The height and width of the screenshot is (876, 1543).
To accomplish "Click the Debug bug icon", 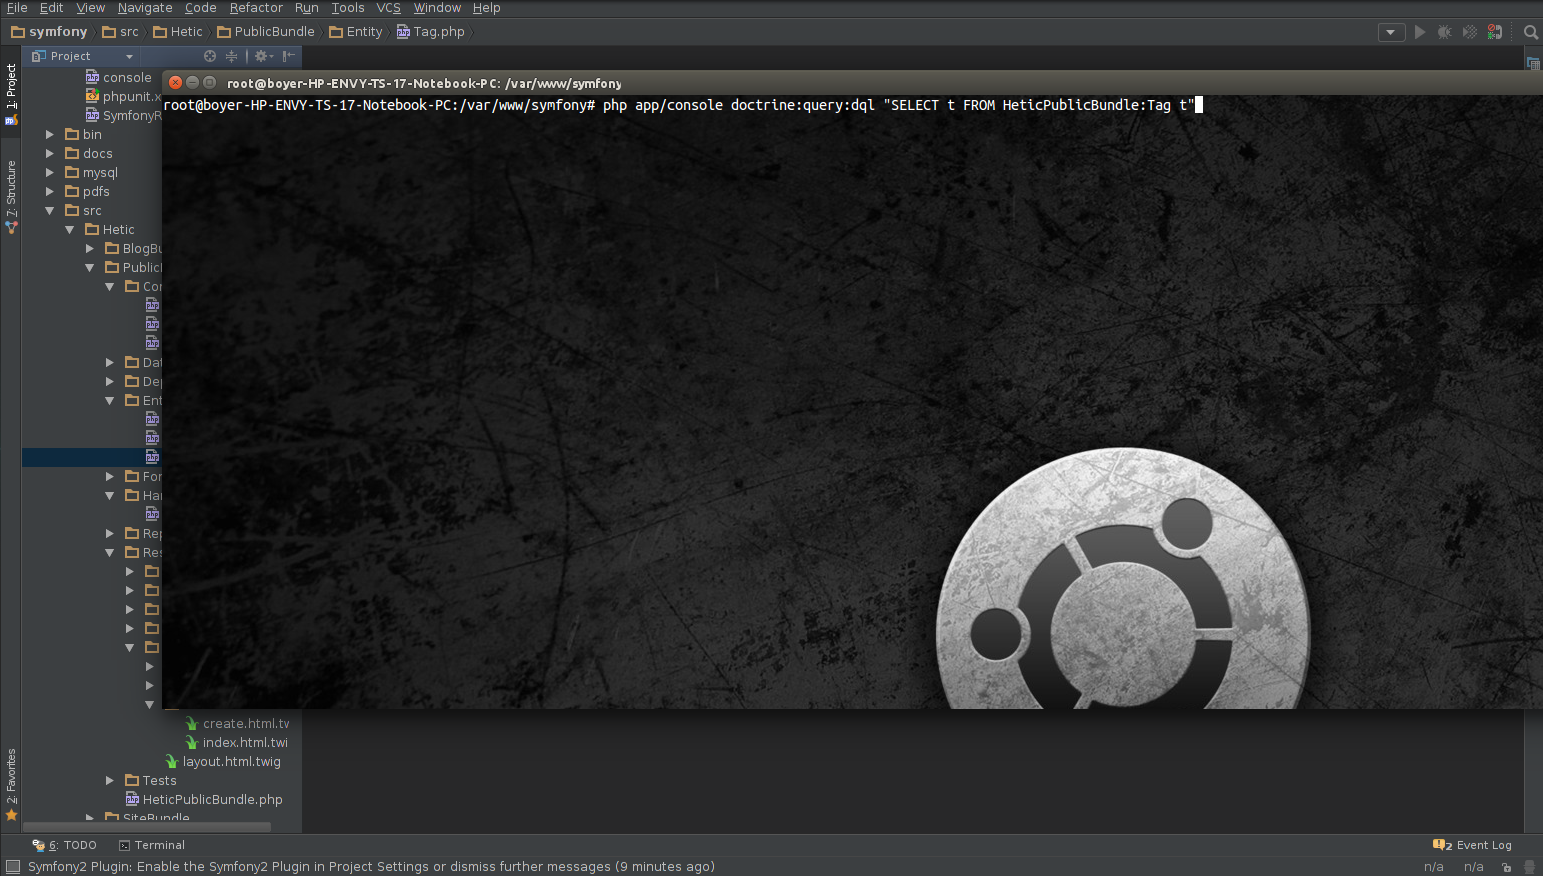I will point(1444,32).
